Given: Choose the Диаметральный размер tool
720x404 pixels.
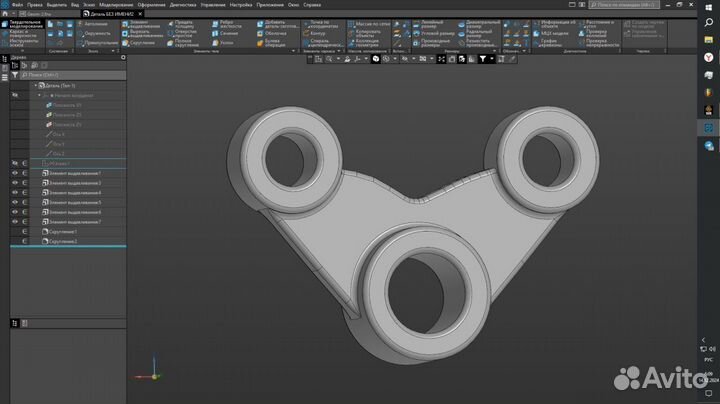Looking at the screenshot, I should pos(479,24).
